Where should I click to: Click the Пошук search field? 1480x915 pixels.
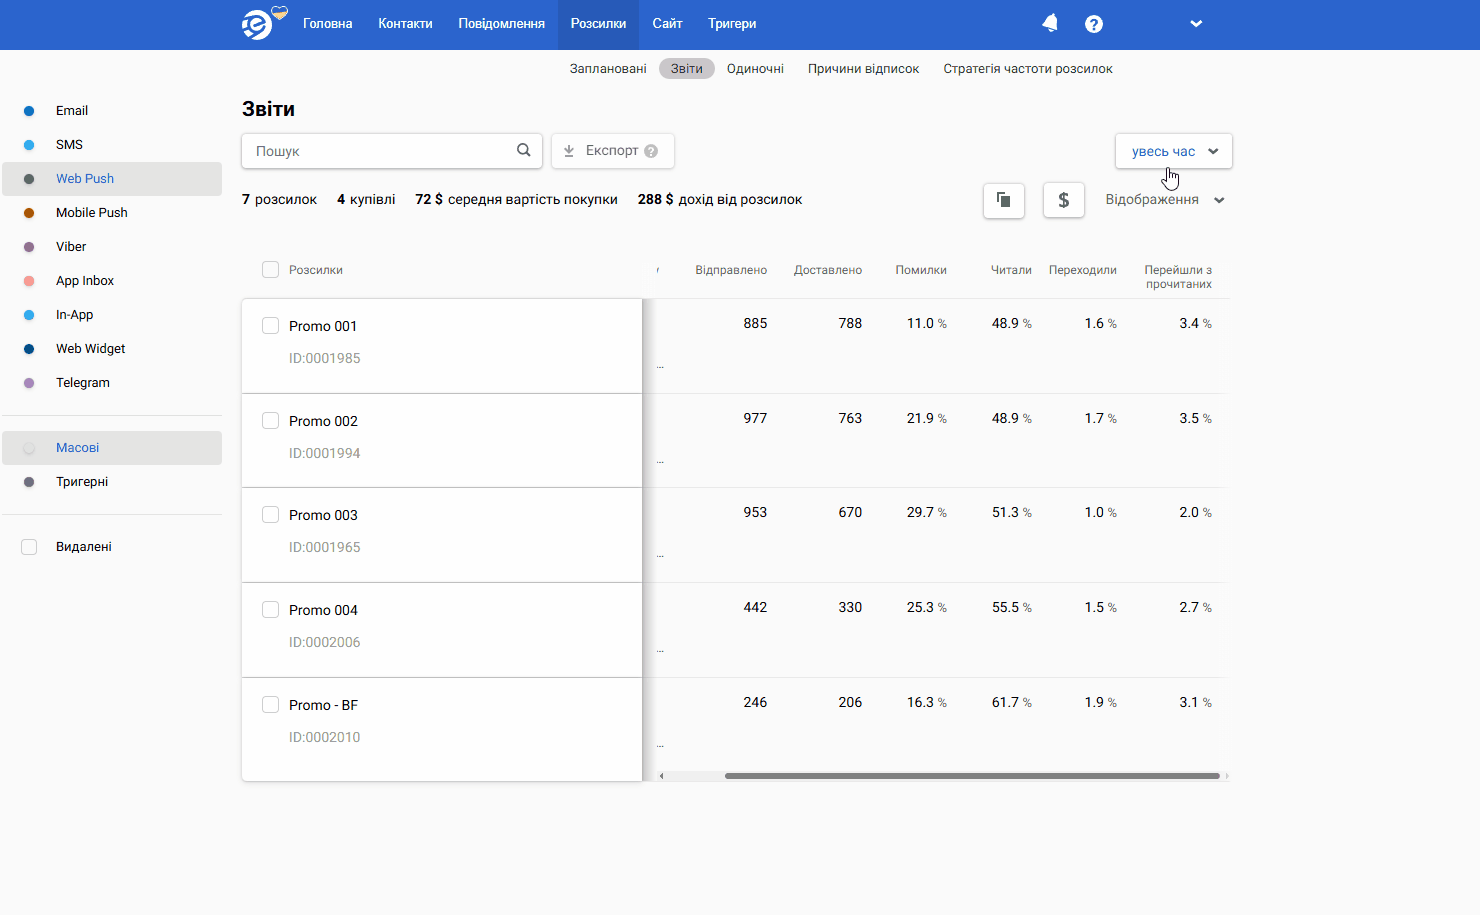click(380, 151)
